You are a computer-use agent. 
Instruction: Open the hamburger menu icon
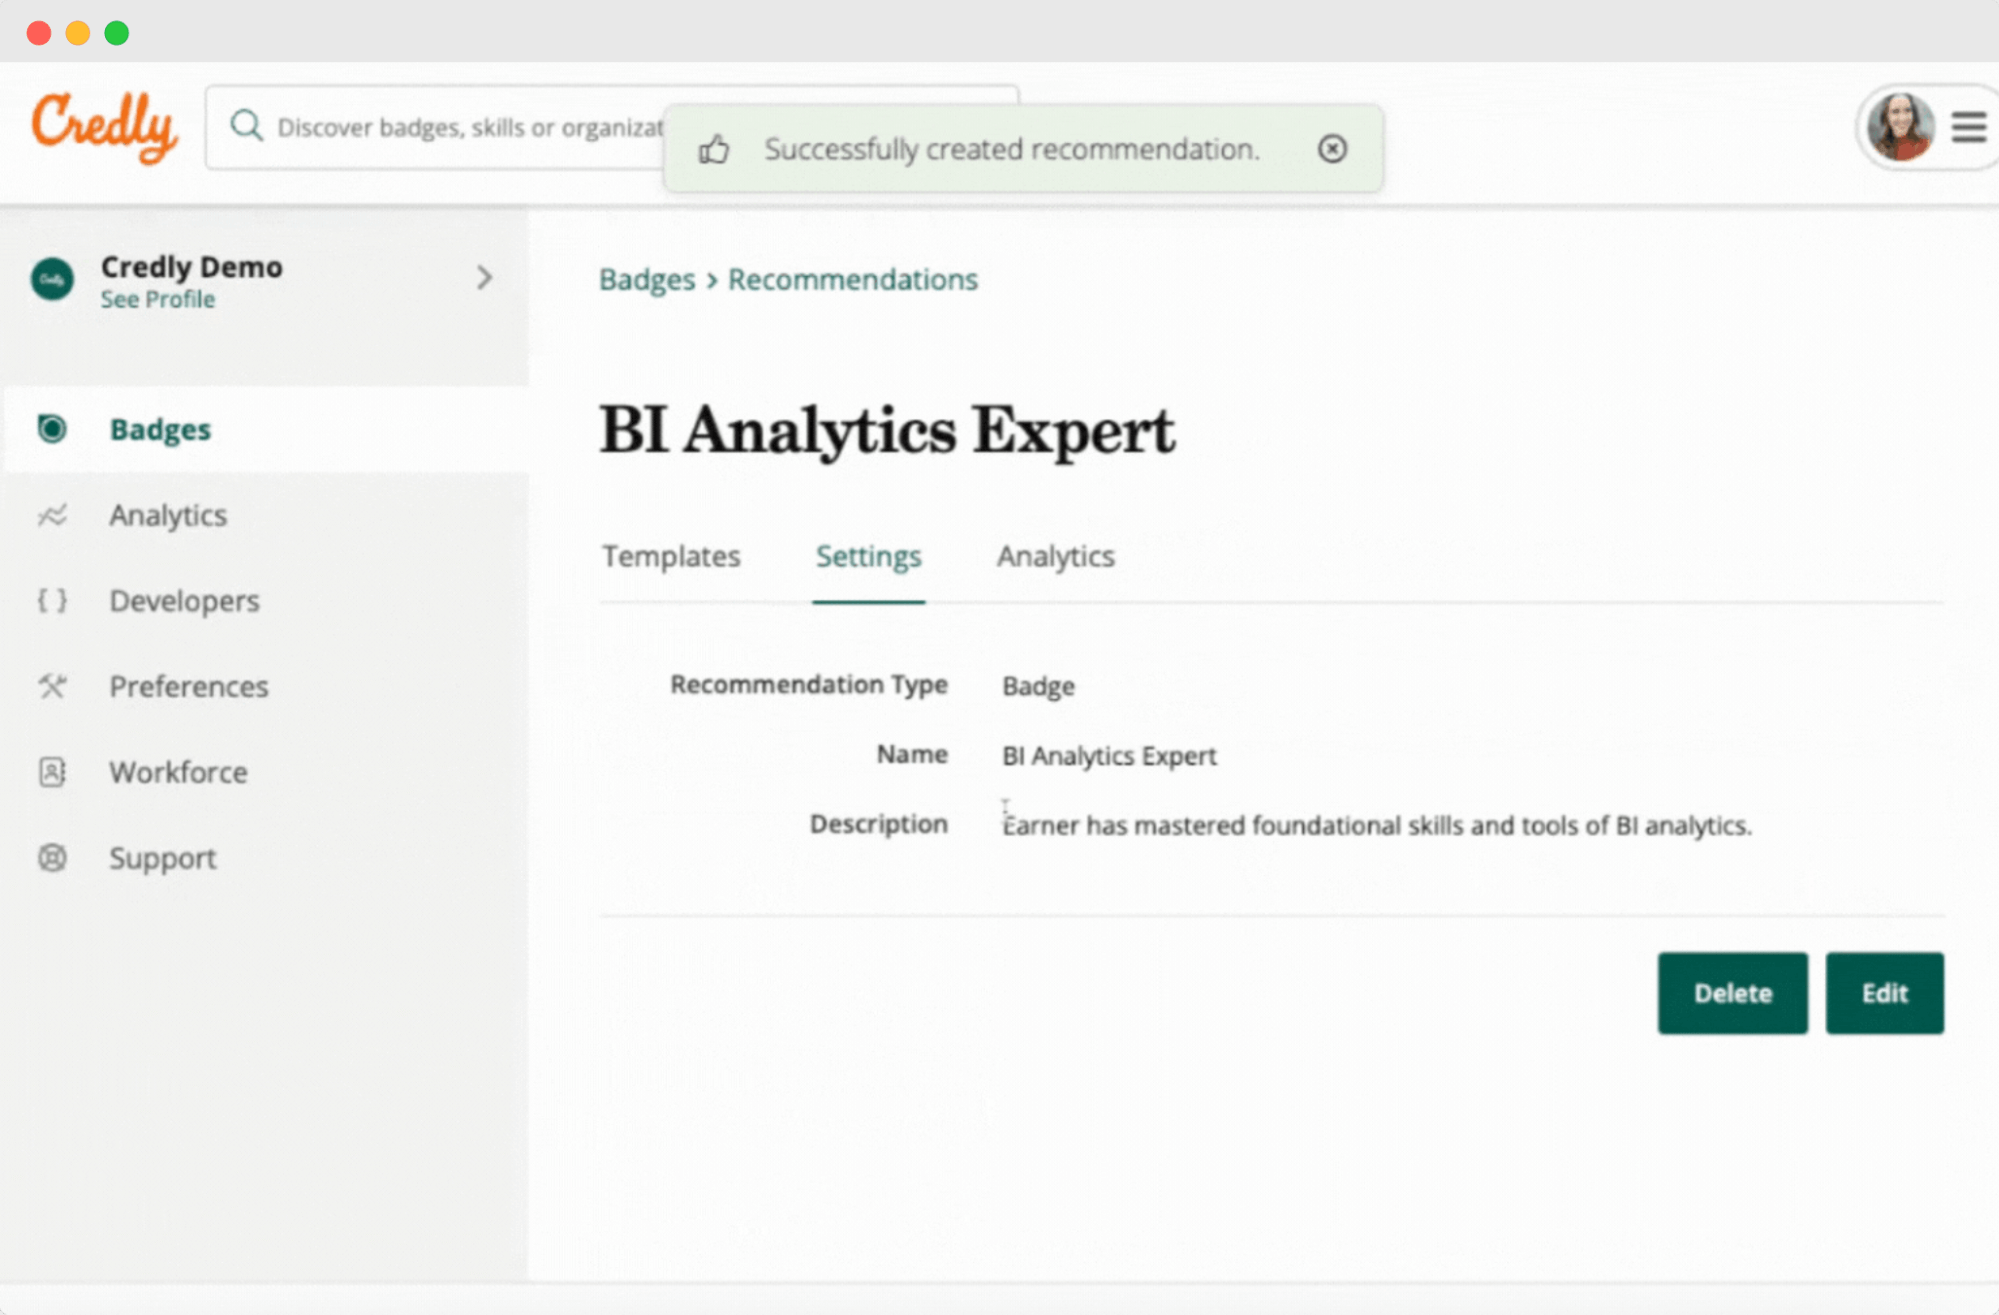coord(1968,127)
